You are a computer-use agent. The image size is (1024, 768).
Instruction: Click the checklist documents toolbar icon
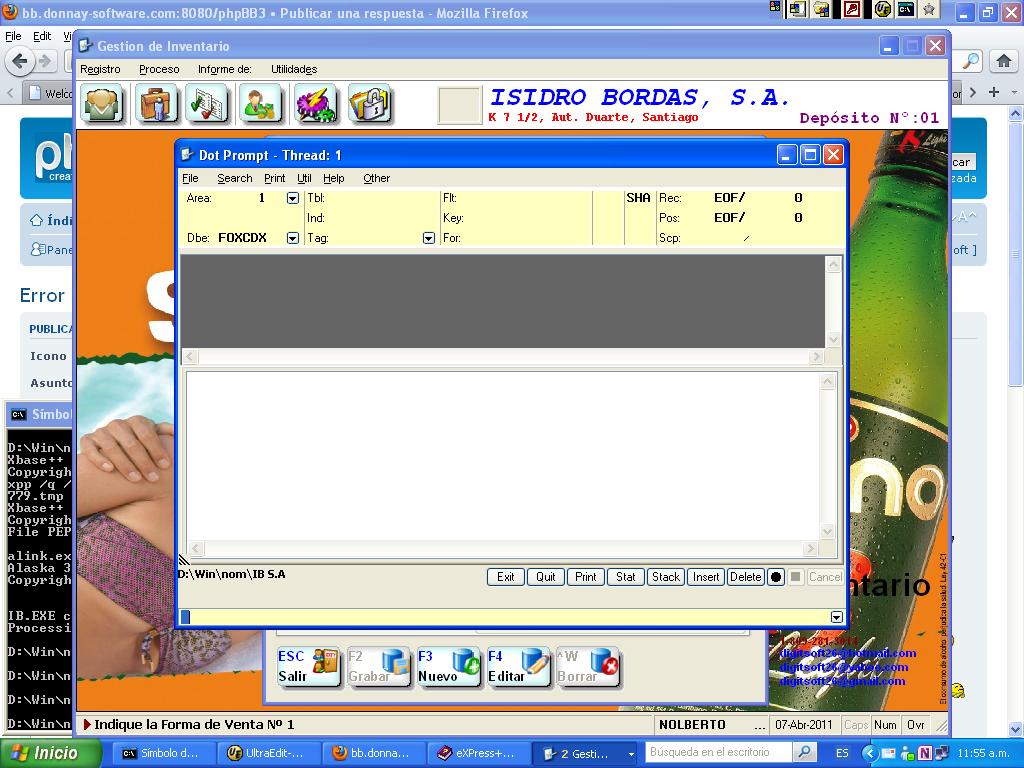click(x=209, y=104)
